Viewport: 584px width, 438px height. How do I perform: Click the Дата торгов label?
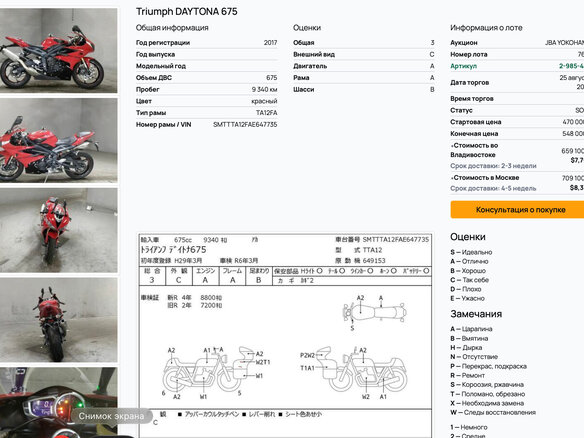click(469, 82)
